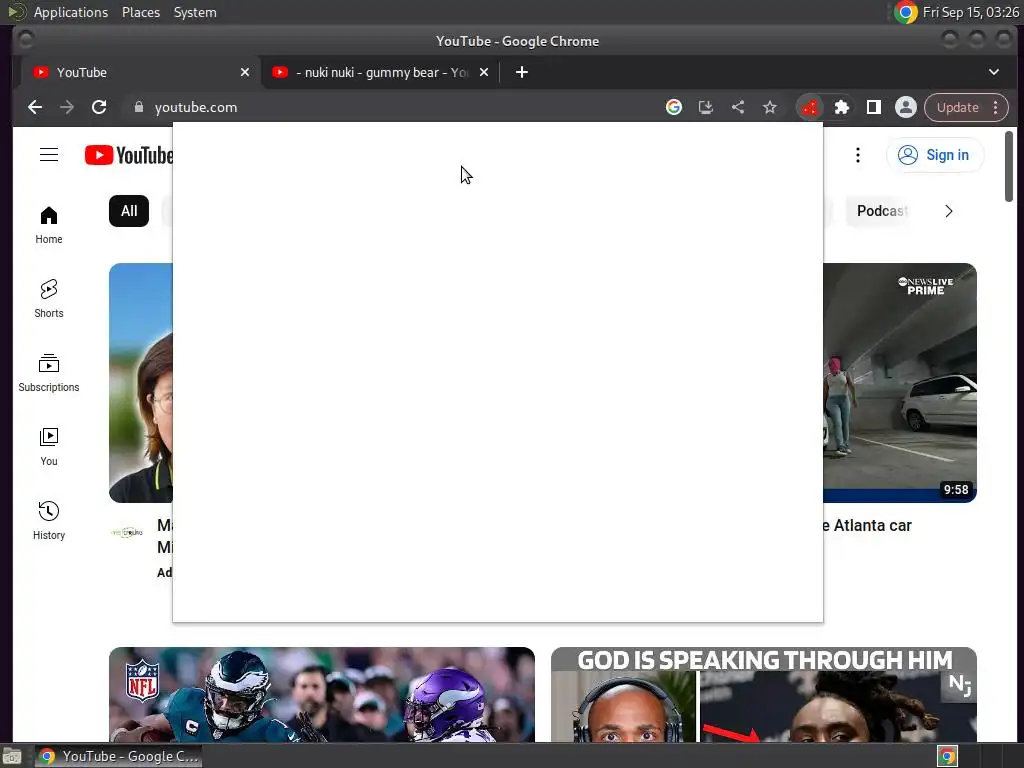Open the System menu
The image size is (1024, 768).
click(195, 12)
